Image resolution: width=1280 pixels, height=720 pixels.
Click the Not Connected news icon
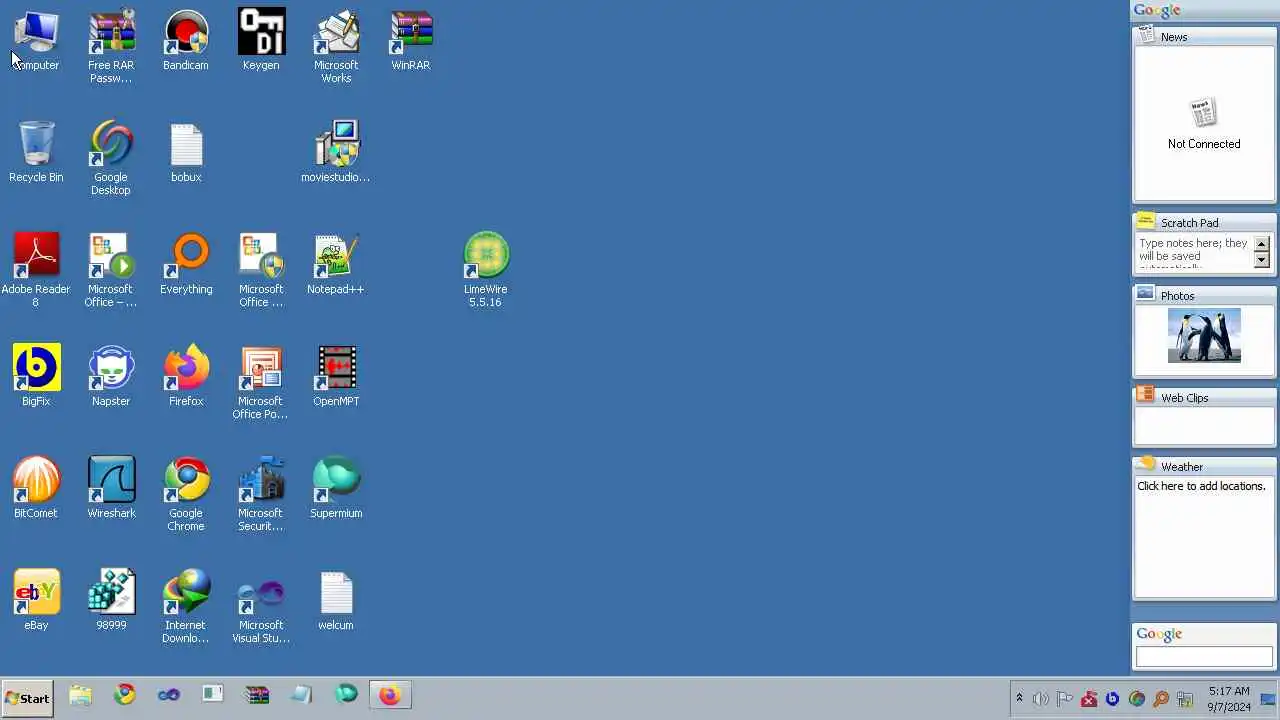[1204, 113]
